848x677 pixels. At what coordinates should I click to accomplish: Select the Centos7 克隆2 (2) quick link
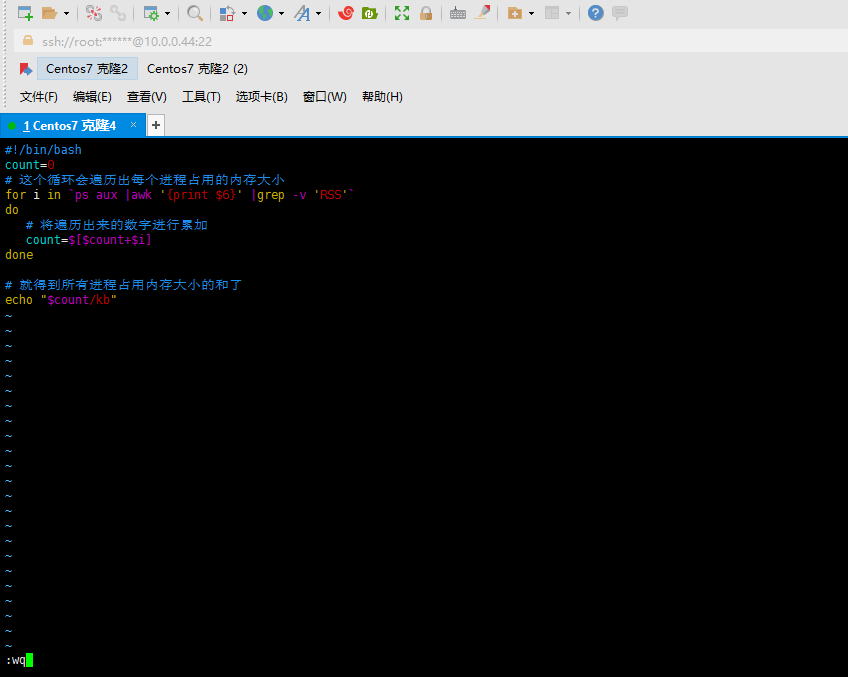tap(197, 69)
